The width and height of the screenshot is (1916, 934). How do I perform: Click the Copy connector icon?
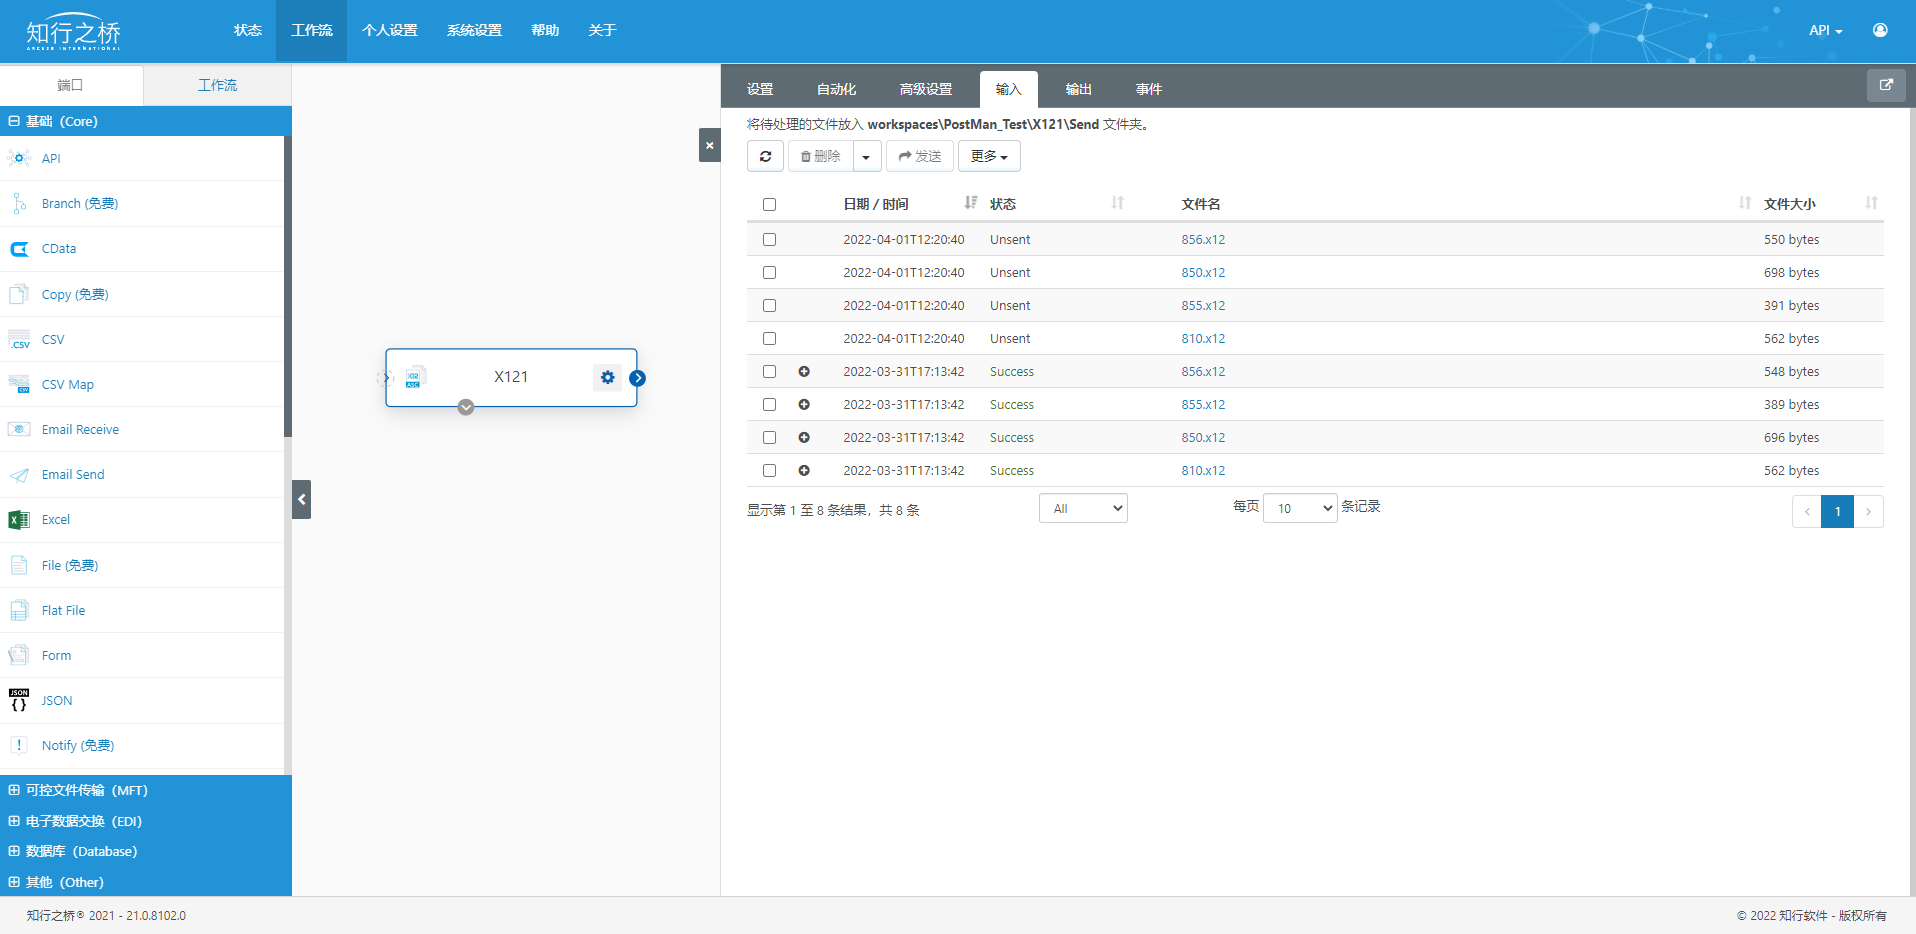point(19,294)
